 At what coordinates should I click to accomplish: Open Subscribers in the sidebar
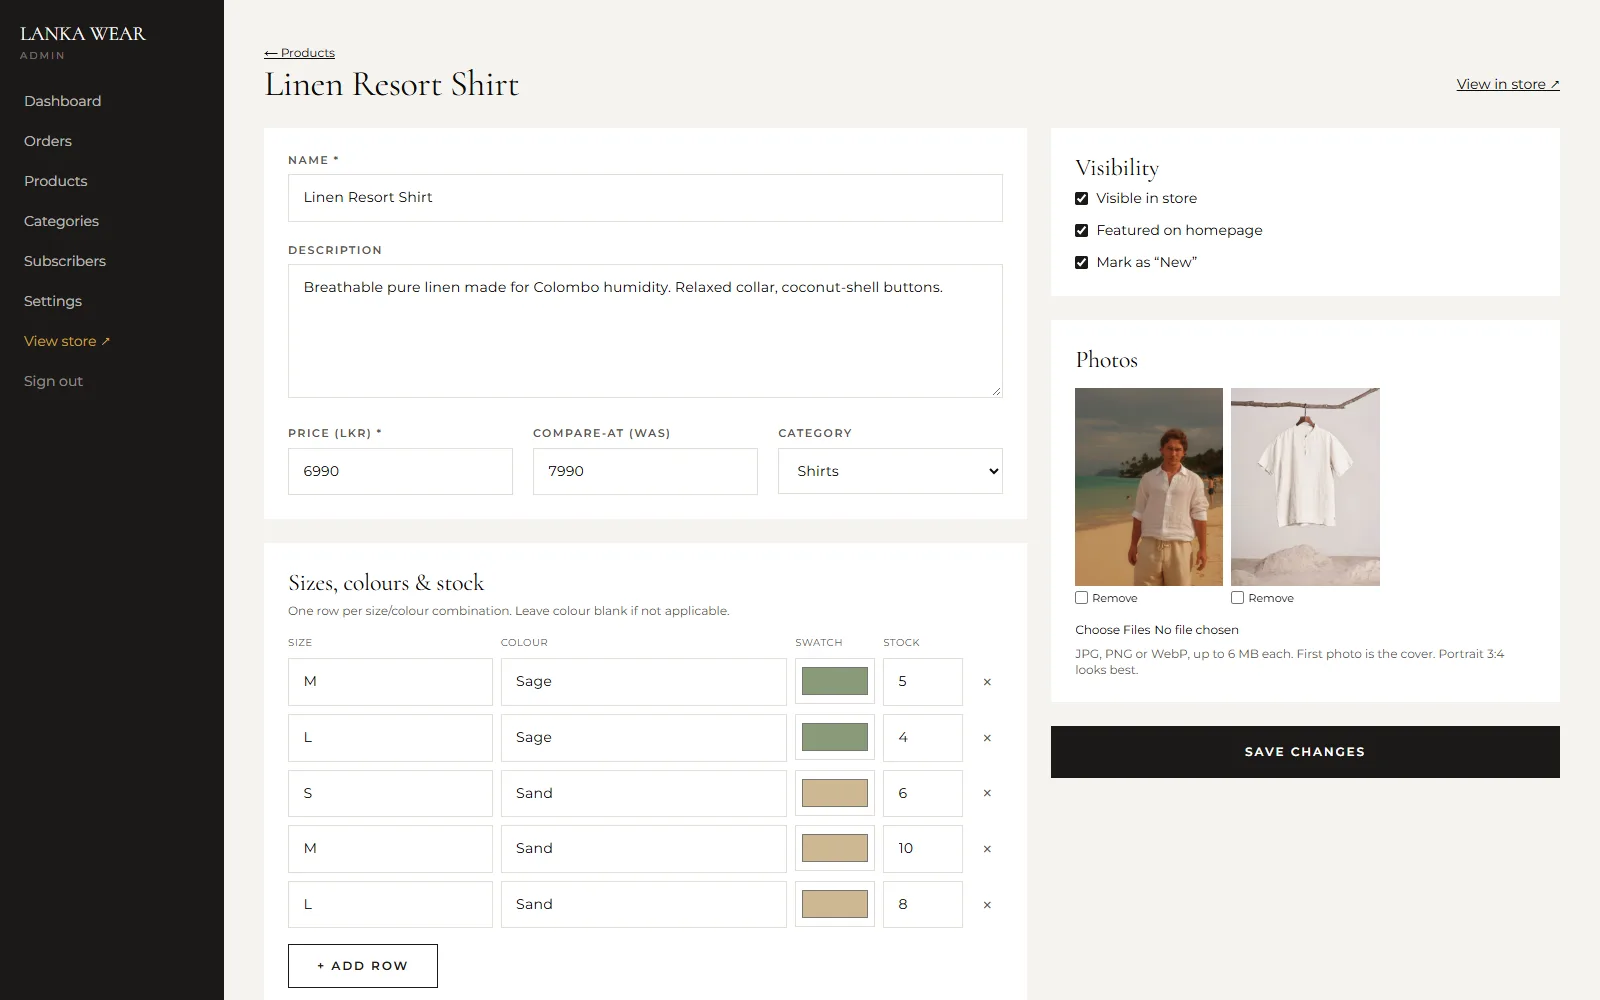tap(65, 261)
